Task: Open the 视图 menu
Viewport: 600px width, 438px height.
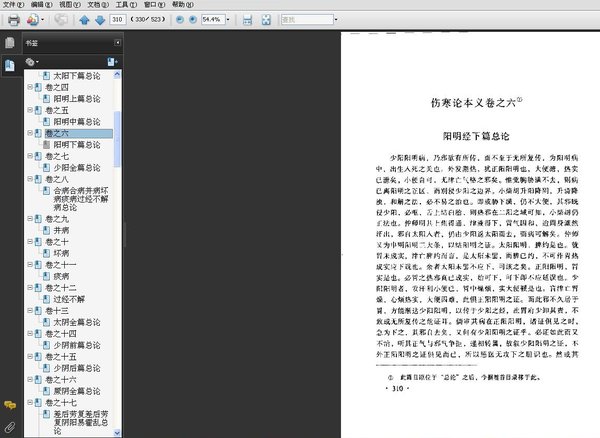Action: (70, 5)
